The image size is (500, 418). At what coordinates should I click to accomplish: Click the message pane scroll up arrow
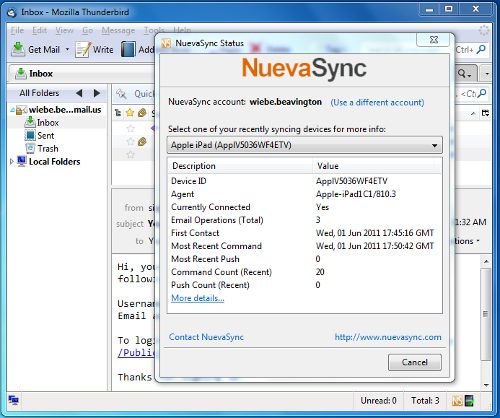(x=486, y=262)
